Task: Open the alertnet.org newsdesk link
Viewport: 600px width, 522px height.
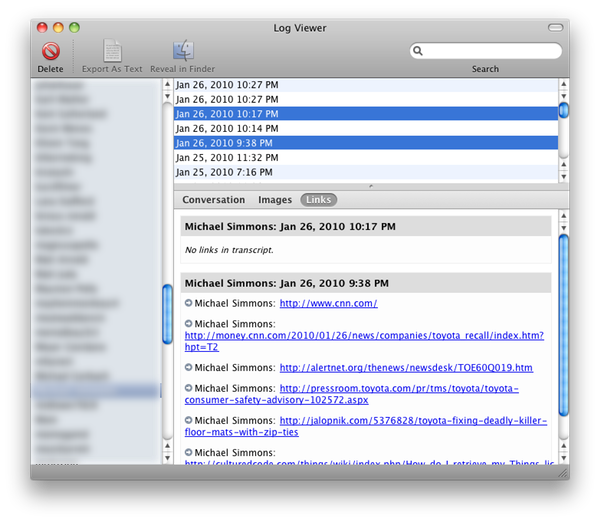Action: point(405,368)
